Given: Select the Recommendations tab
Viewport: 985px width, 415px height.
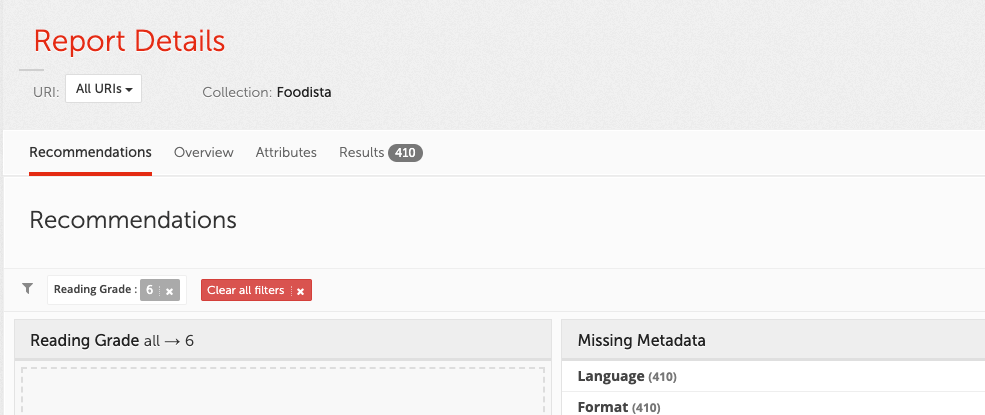Looking at the screenshot, I should [x=90, y=153].
